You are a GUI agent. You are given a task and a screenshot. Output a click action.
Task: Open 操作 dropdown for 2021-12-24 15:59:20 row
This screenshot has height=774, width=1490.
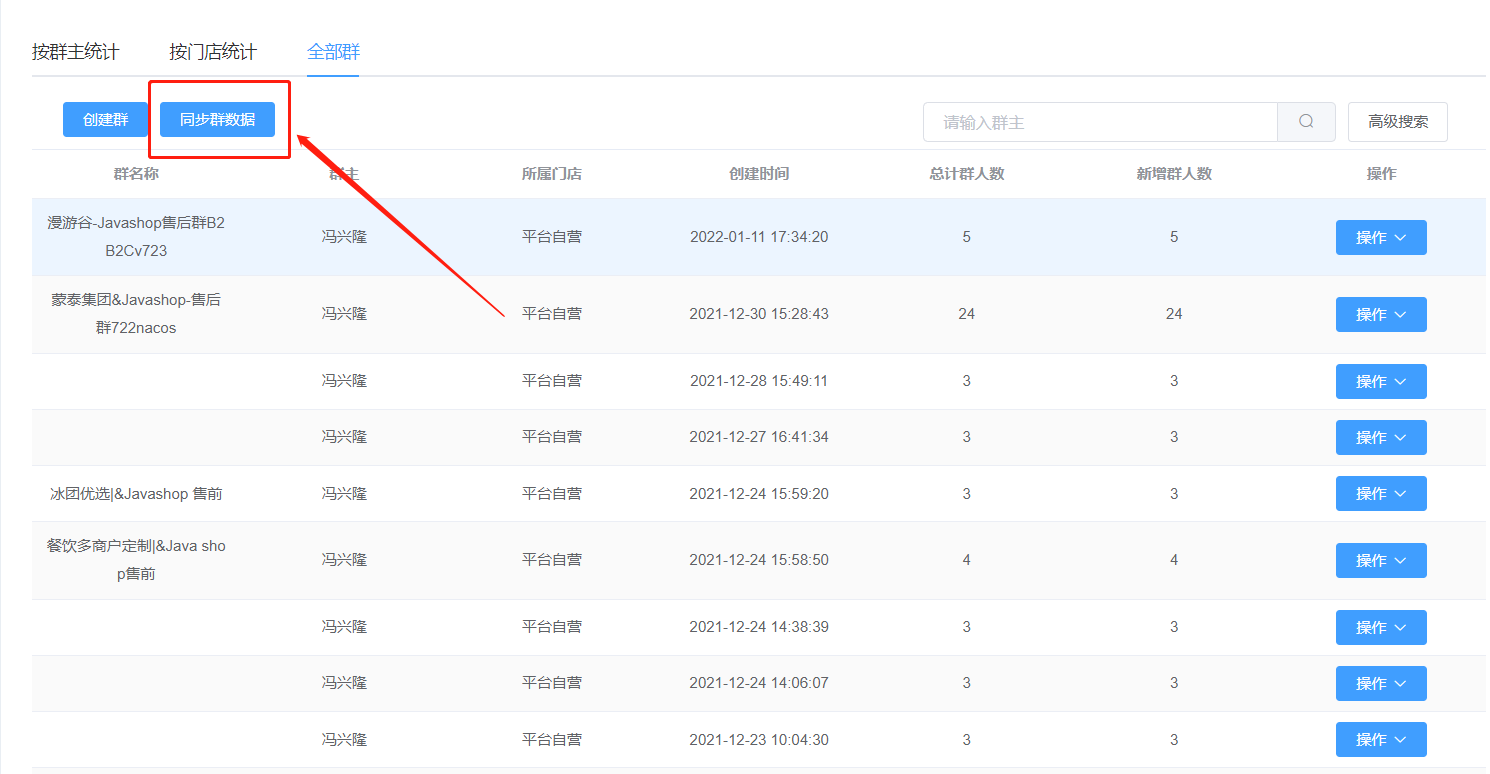tap(1381, 493)
